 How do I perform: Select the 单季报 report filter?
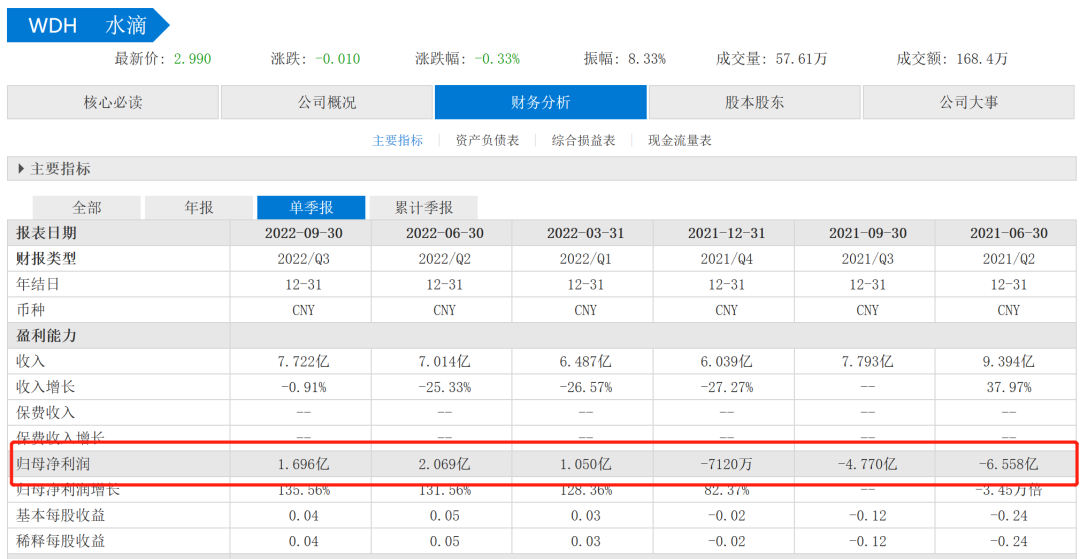pyautogui.click(x=311, y=208)
